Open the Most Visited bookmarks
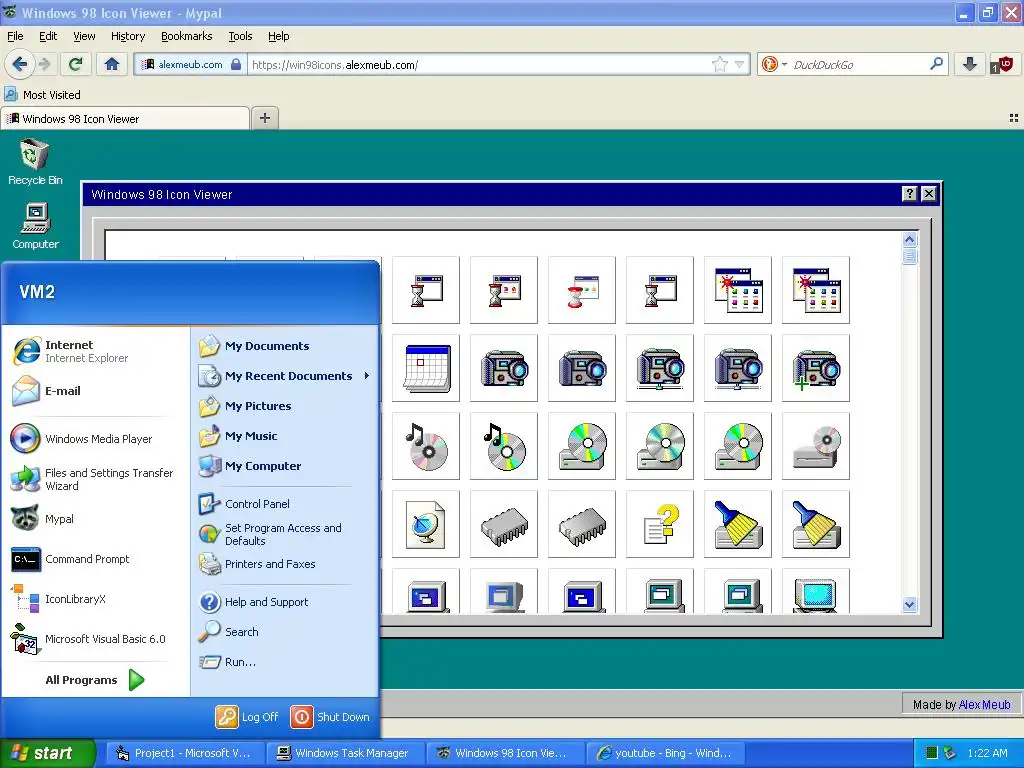 42,95
